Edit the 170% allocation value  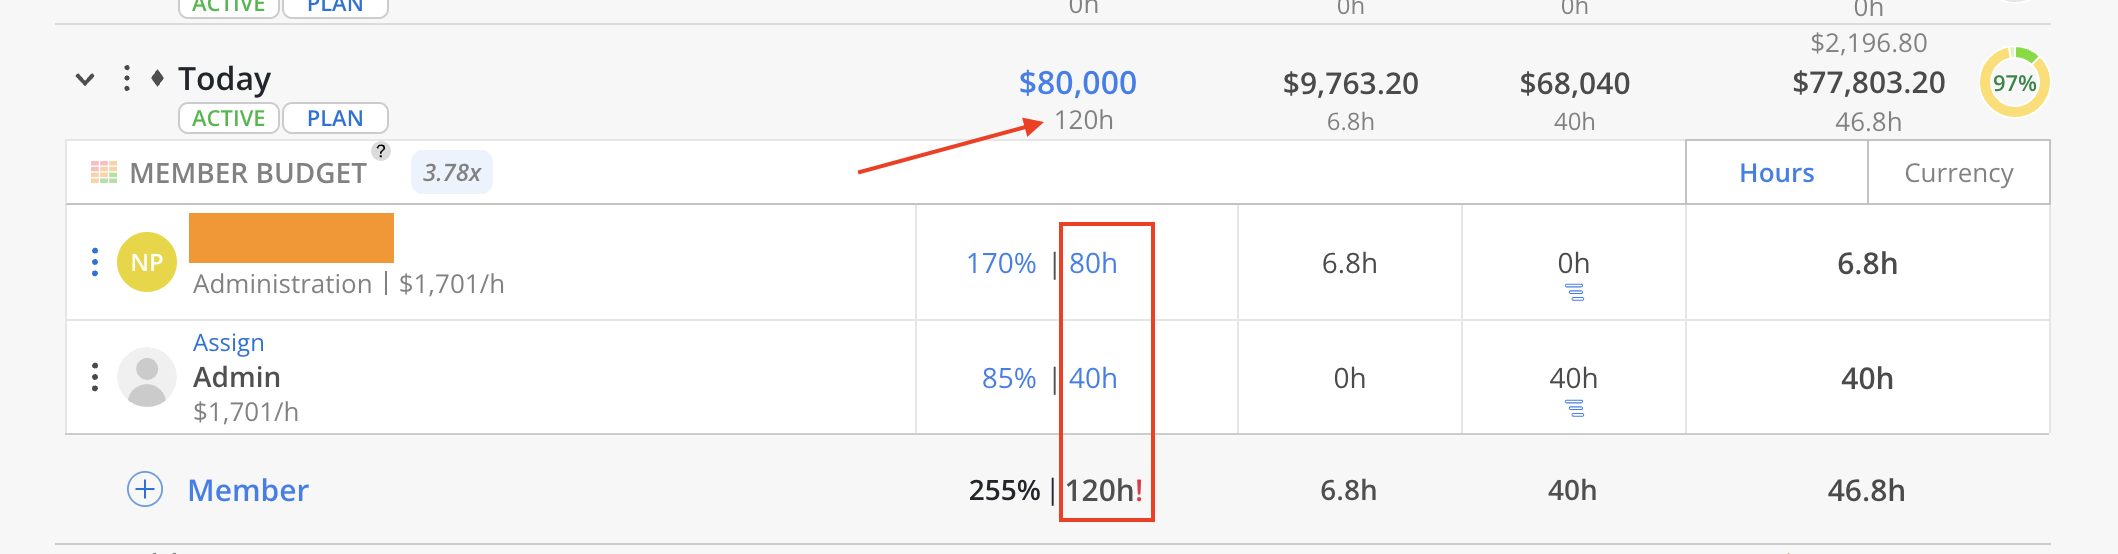click(1001, 263)
